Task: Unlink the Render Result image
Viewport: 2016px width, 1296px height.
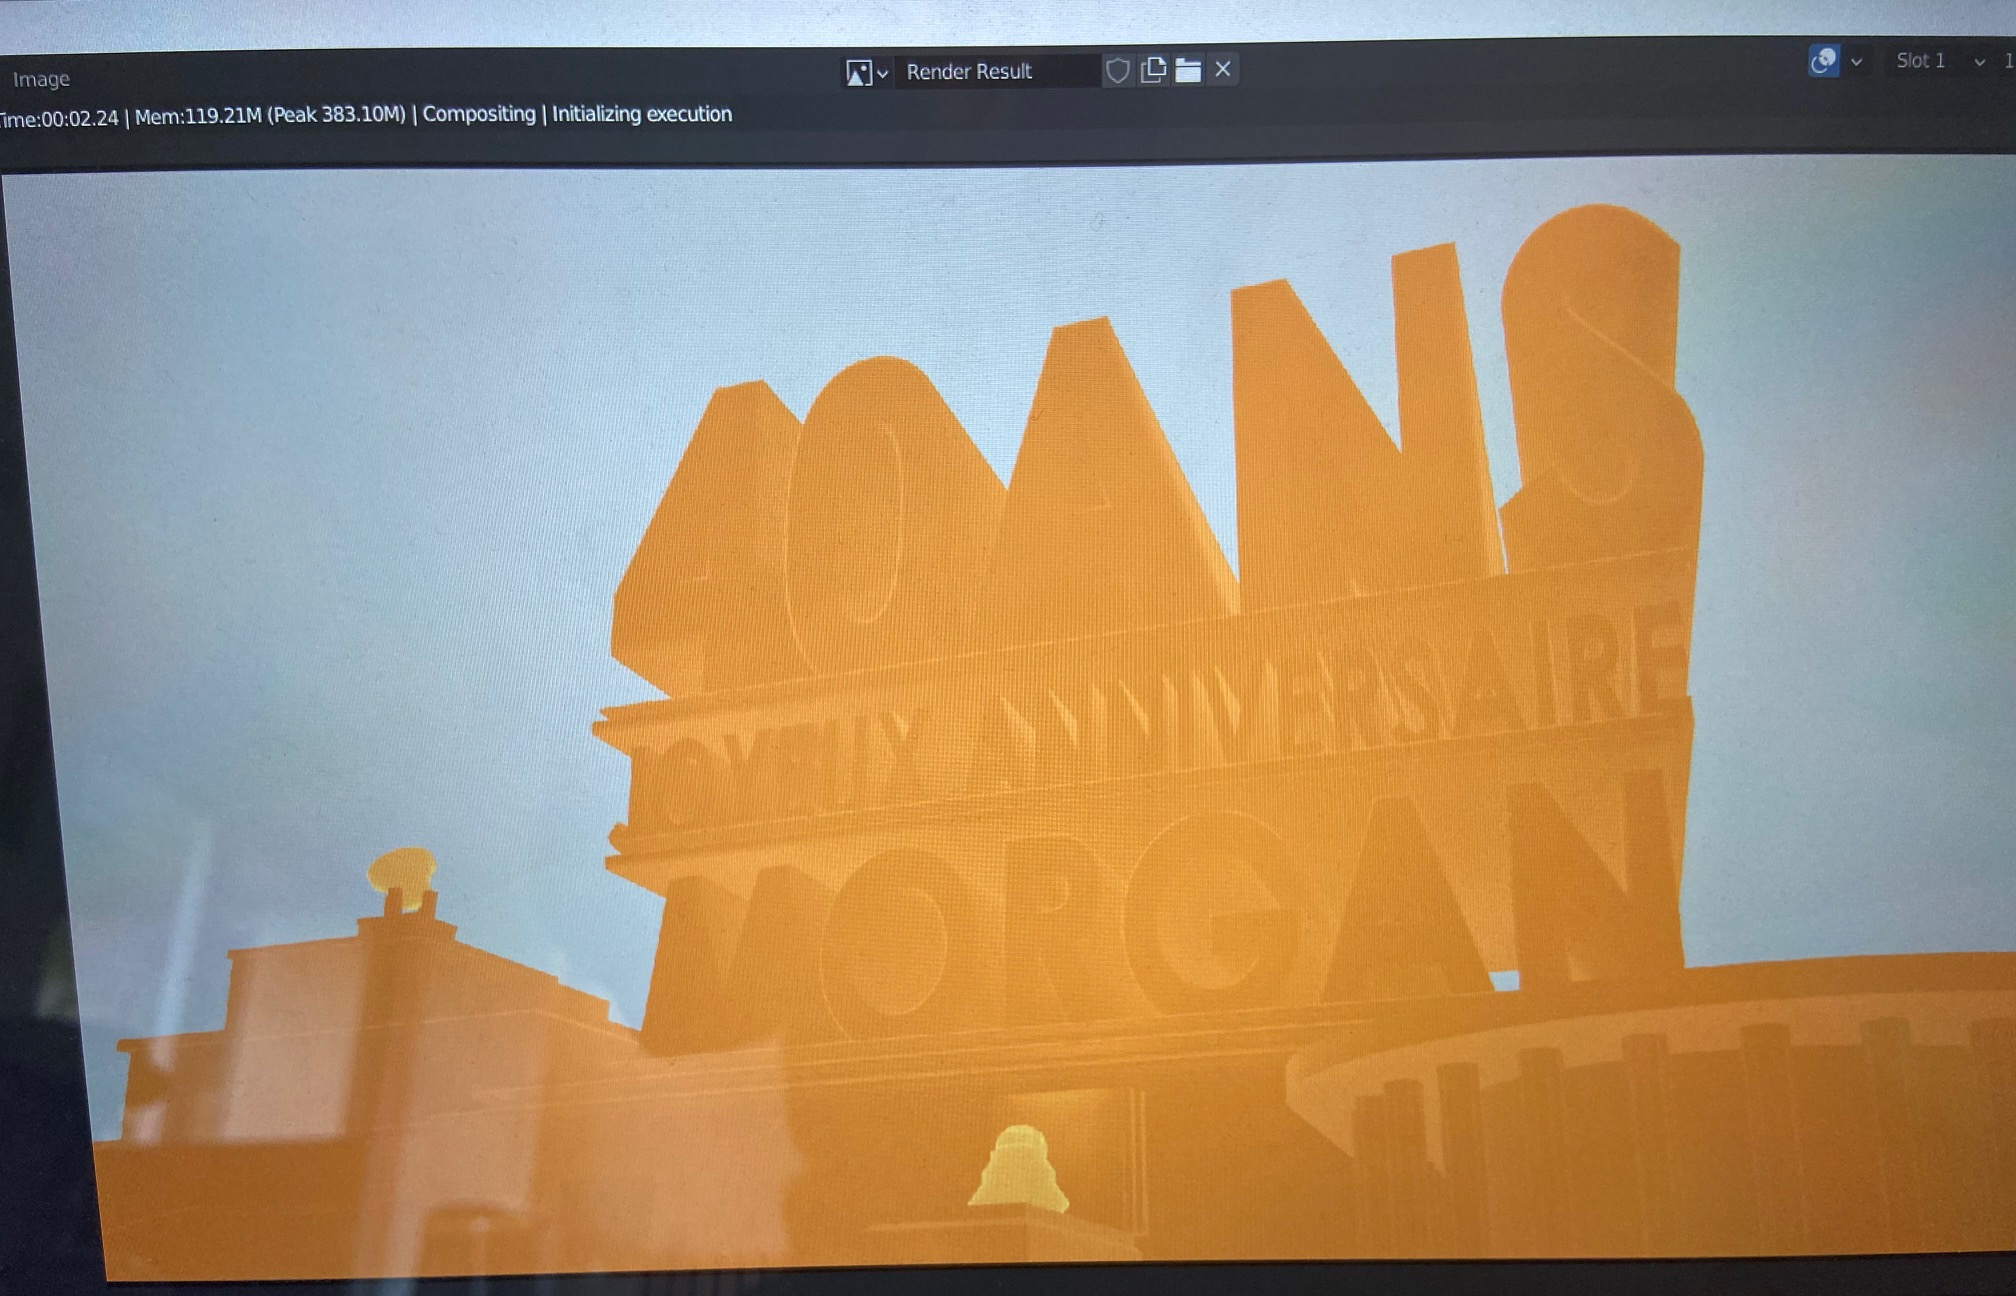Action: point(1222,69)
